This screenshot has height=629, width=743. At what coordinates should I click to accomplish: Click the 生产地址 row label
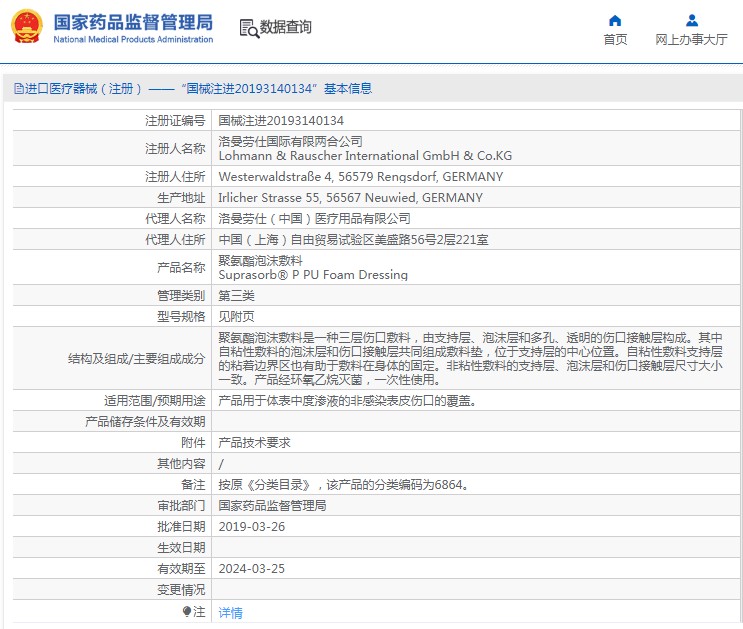click(x=181, y=198)
